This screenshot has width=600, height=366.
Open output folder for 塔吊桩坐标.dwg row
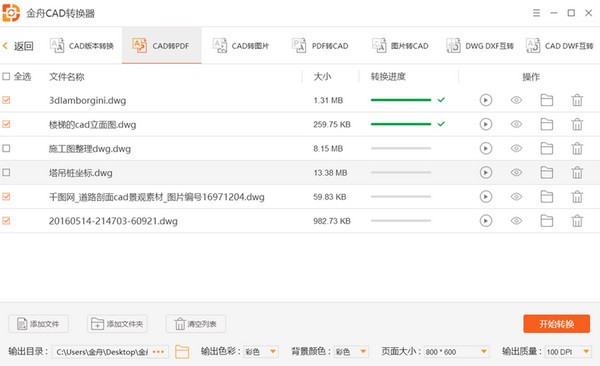coord(546,172)
